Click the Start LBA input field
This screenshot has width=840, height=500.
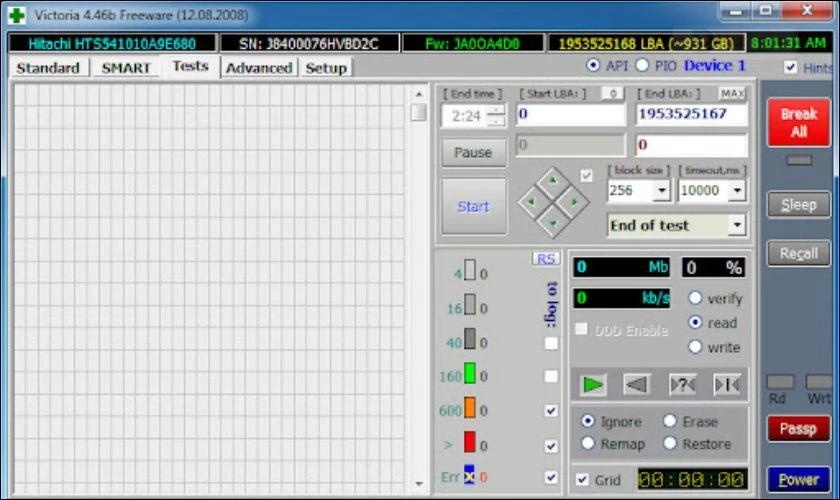(570, 115)
